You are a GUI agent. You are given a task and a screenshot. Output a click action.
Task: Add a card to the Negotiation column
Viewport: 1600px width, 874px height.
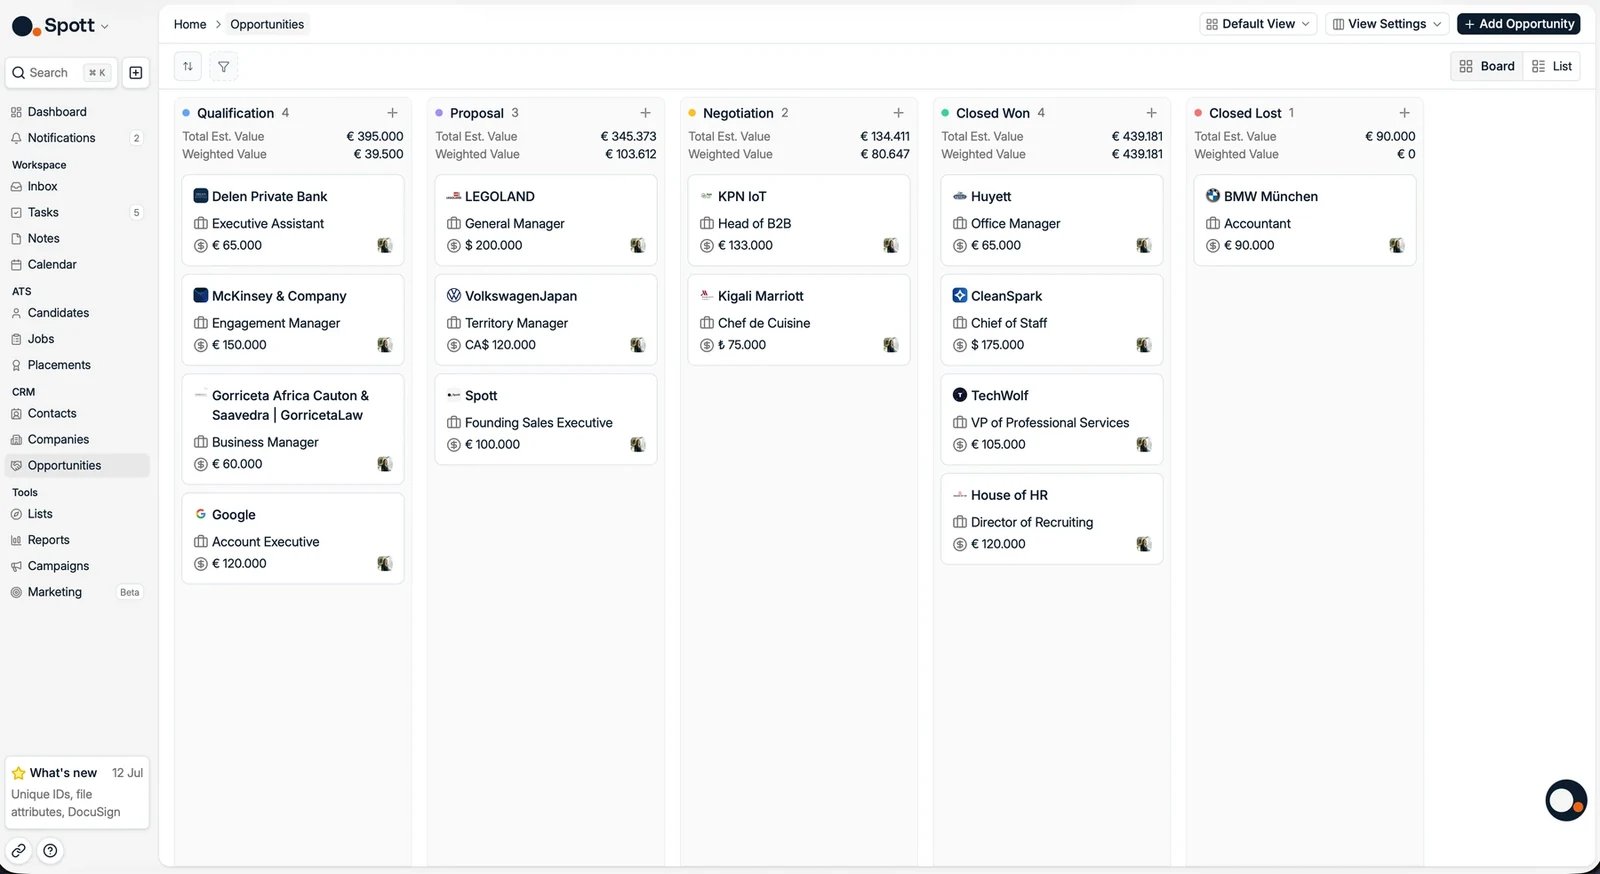(x=898, y=113)
